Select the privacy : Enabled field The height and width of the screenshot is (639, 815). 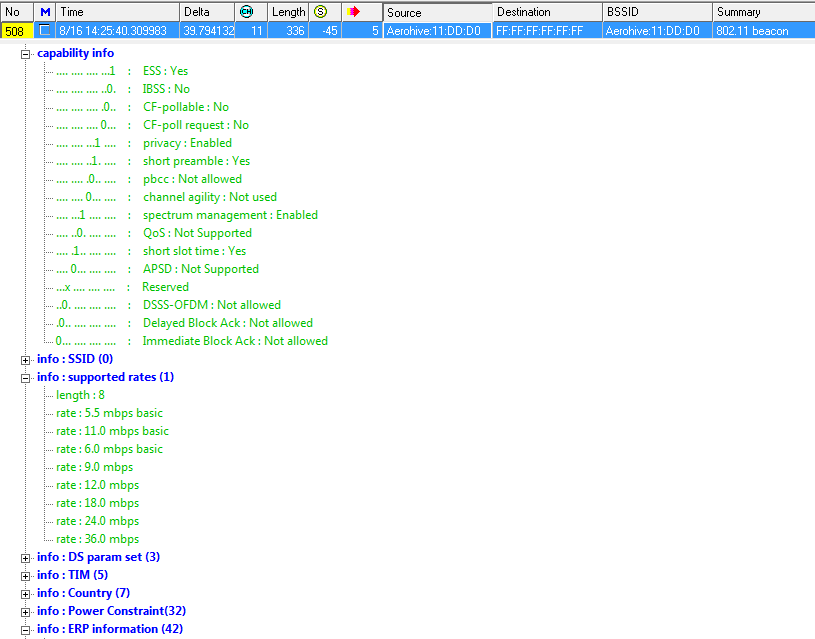click(187, 143)
